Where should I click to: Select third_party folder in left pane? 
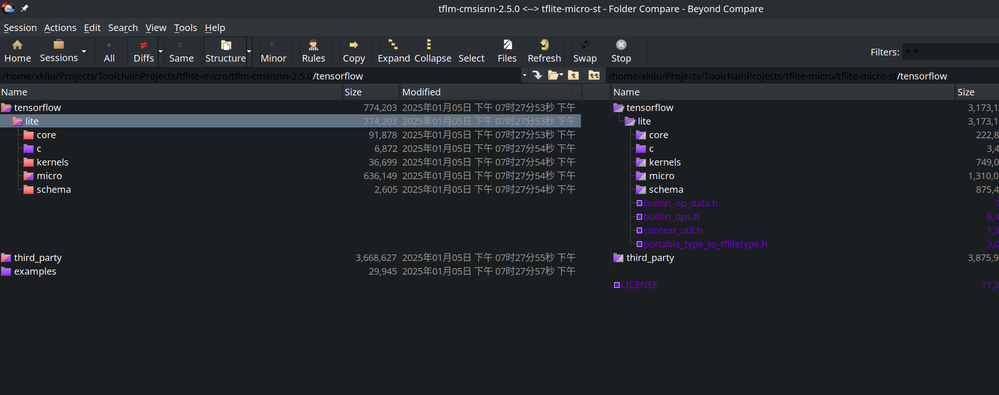point(38,258)
